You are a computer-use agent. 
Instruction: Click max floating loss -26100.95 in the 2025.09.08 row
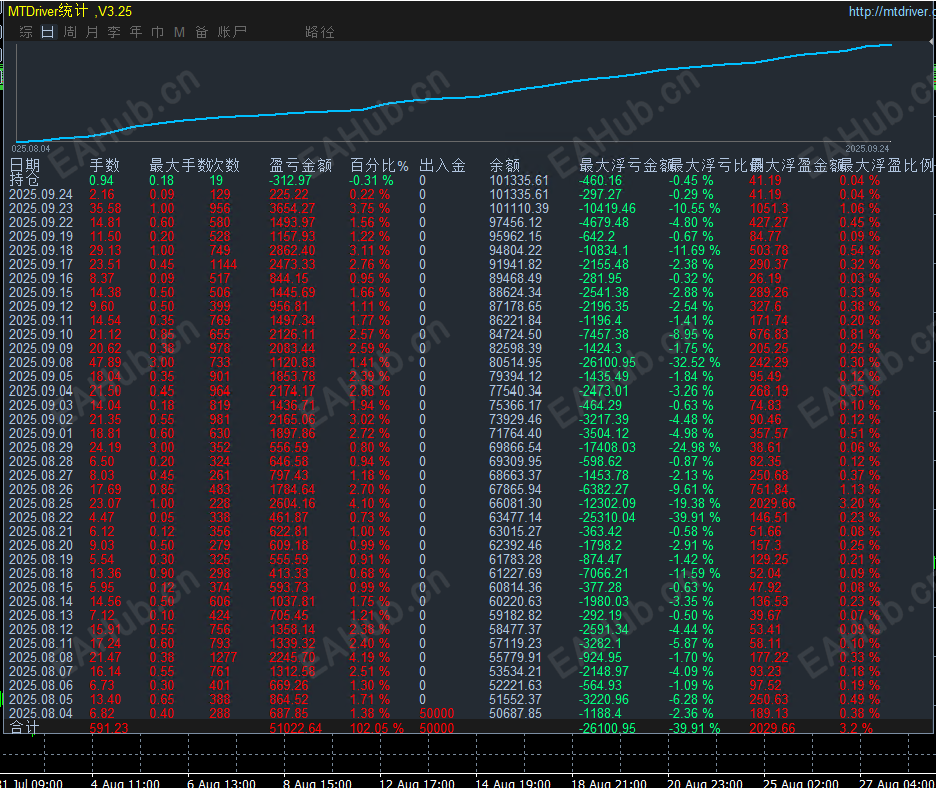(x=607, y=362)
